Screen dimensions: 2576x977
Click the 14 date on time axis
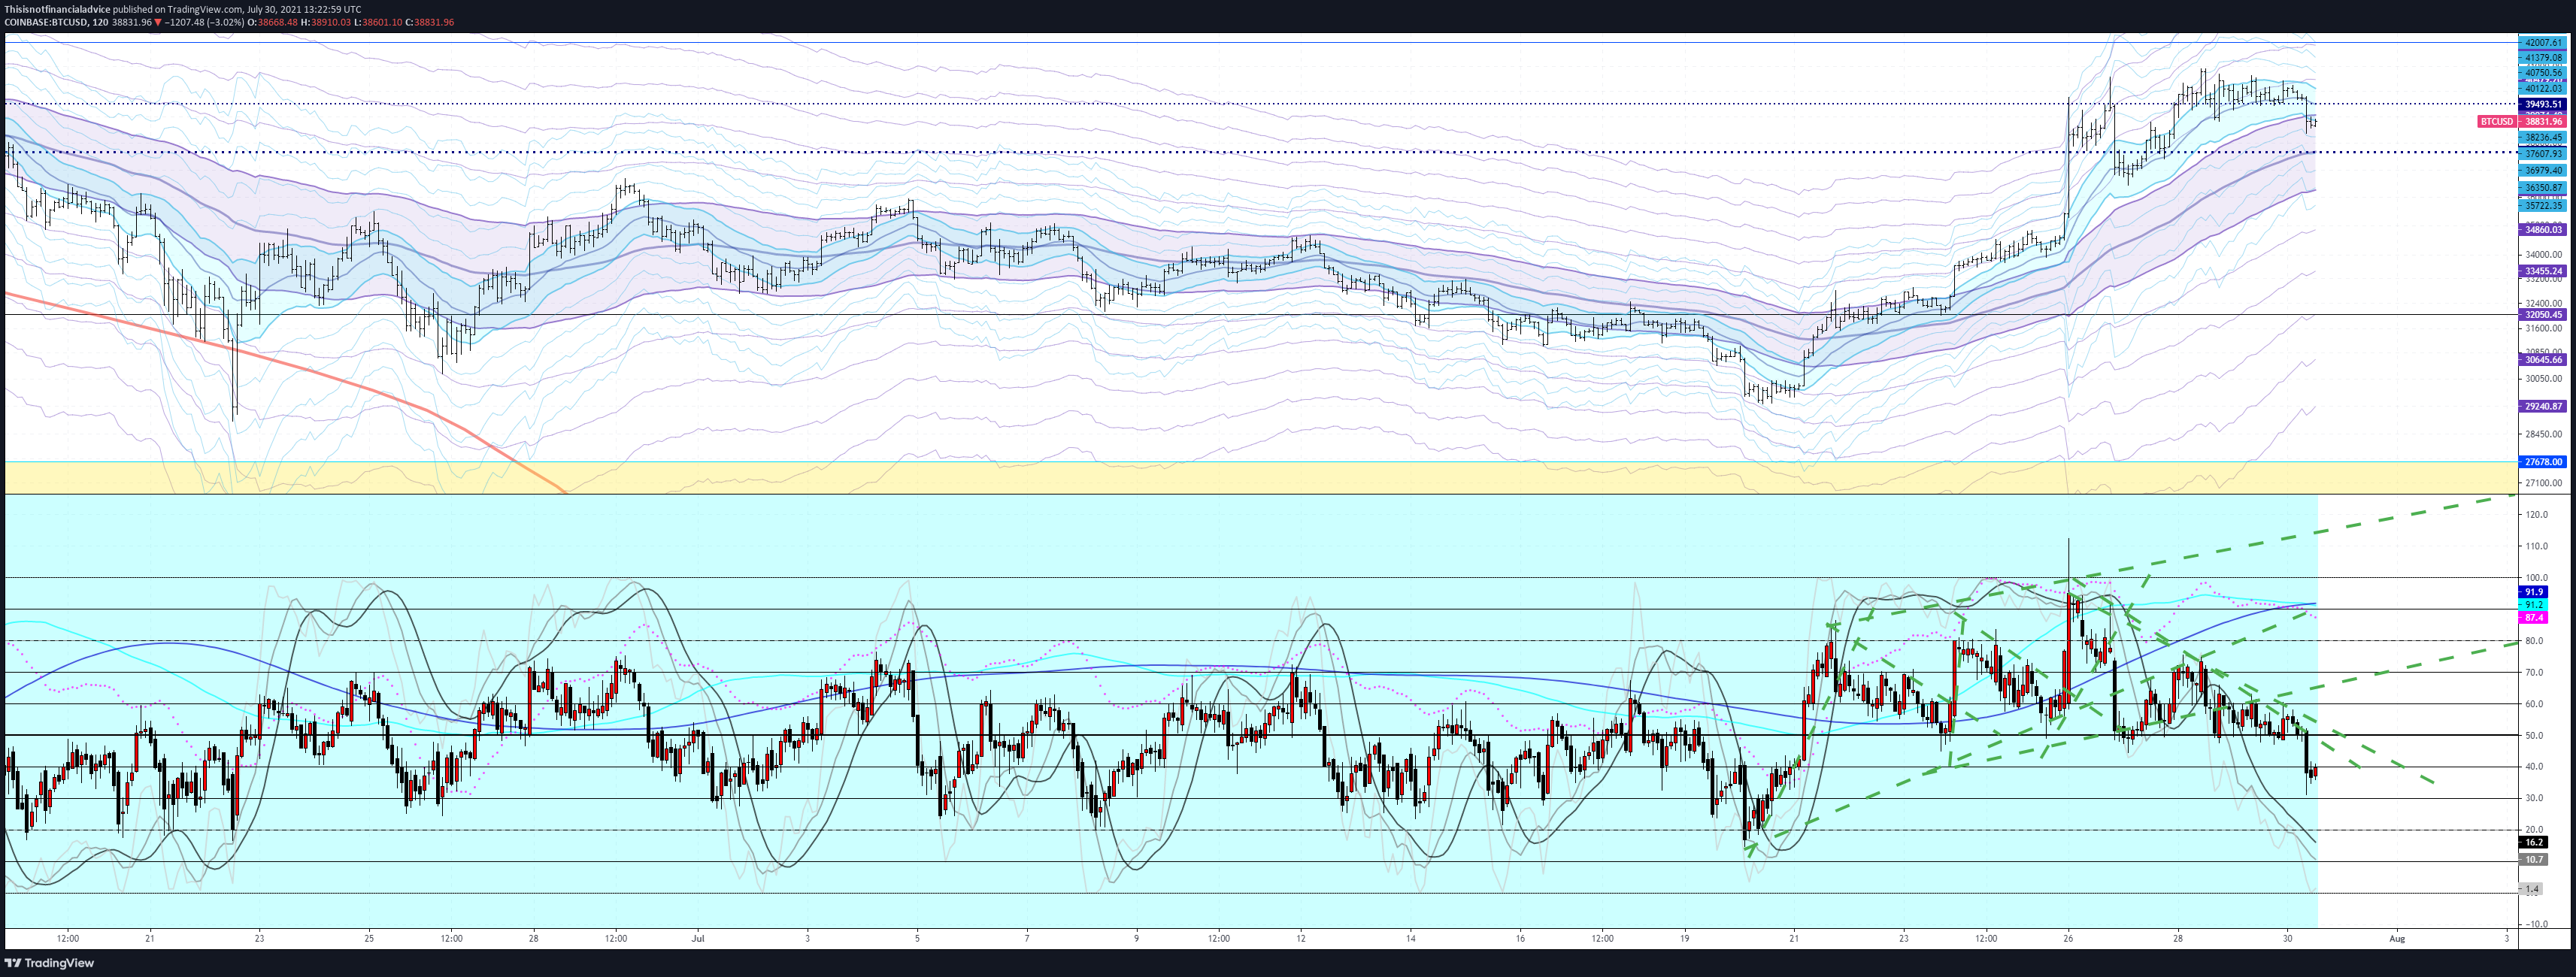pos(1410,939)
